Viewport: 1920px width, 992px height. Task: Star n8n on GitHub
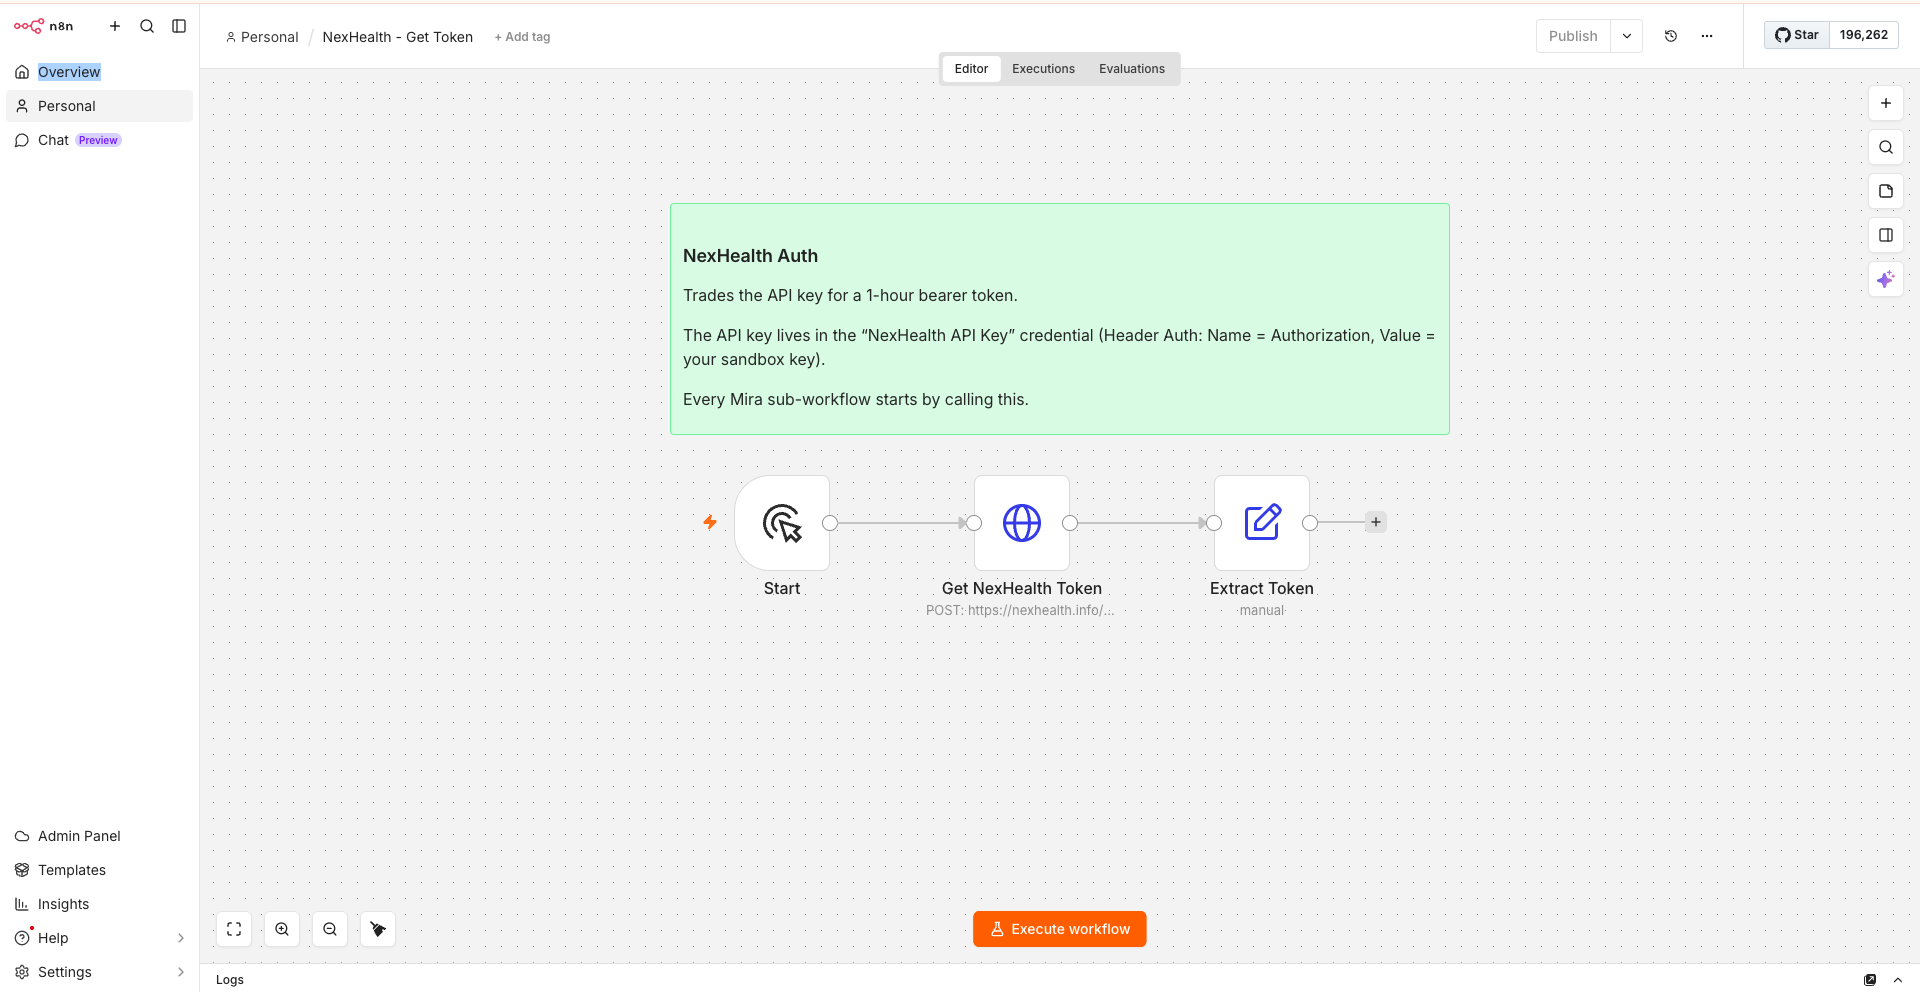tap(1797, 35)
